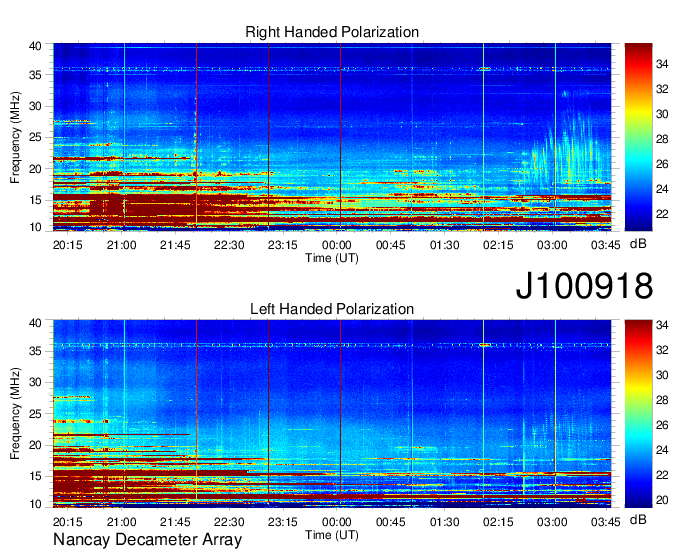Click "Time (UT)" label under Left Handed plot
The image size is (680, 552).
click(x=332, y=535)
